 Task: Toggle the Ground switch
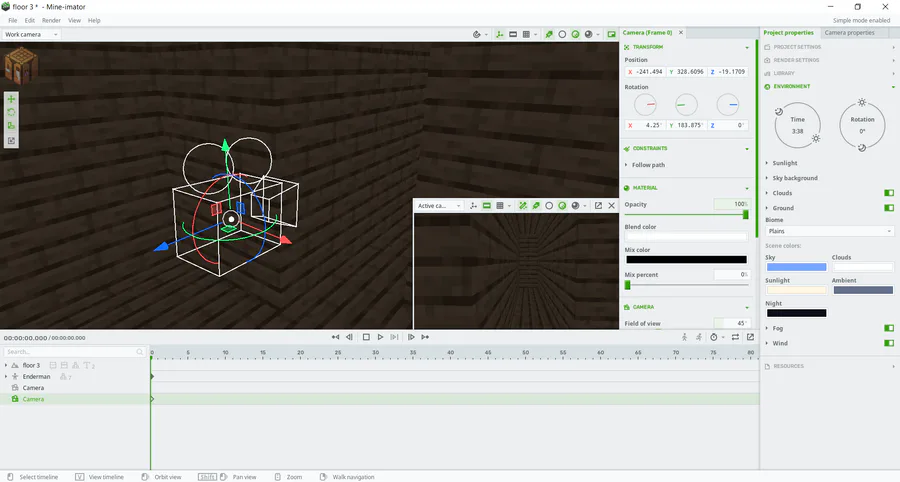pyautogui.click(x=889, y=208)
